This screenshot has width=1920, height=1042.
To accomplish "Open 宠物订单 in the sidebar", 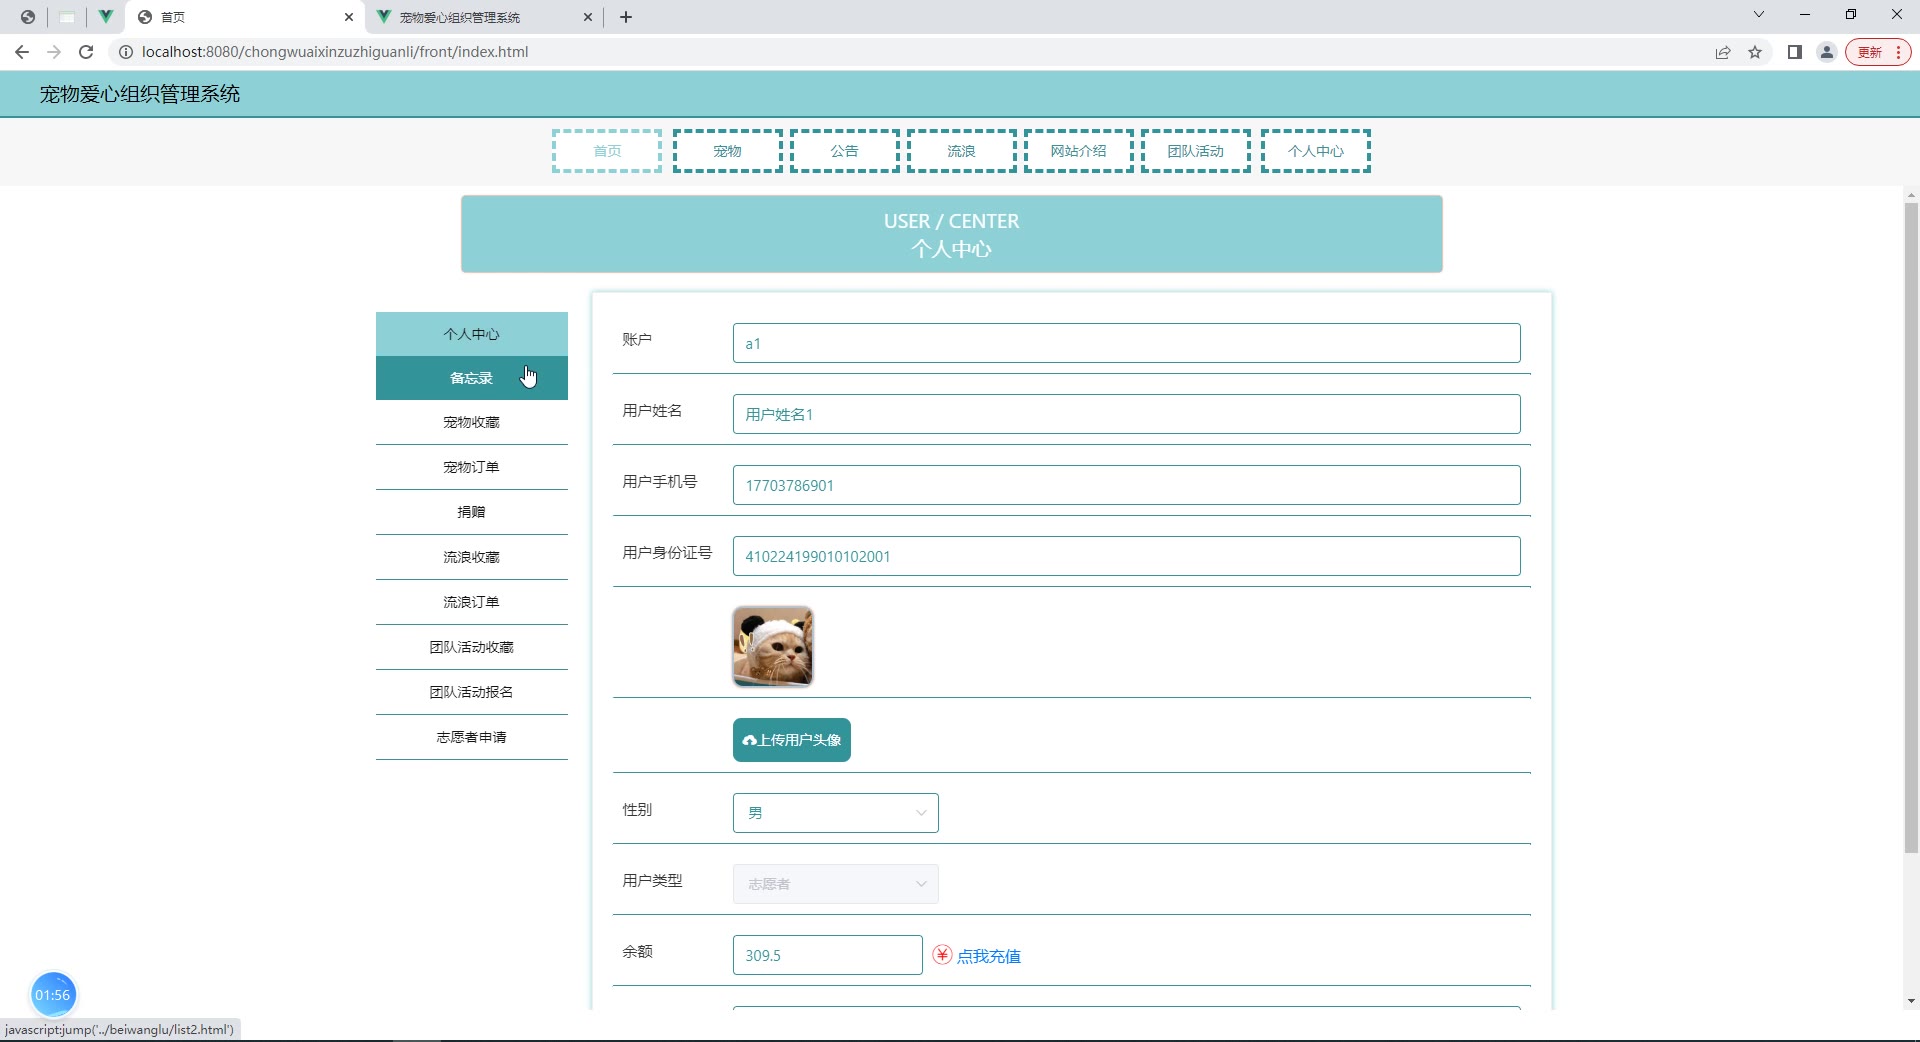I will 471,467.
